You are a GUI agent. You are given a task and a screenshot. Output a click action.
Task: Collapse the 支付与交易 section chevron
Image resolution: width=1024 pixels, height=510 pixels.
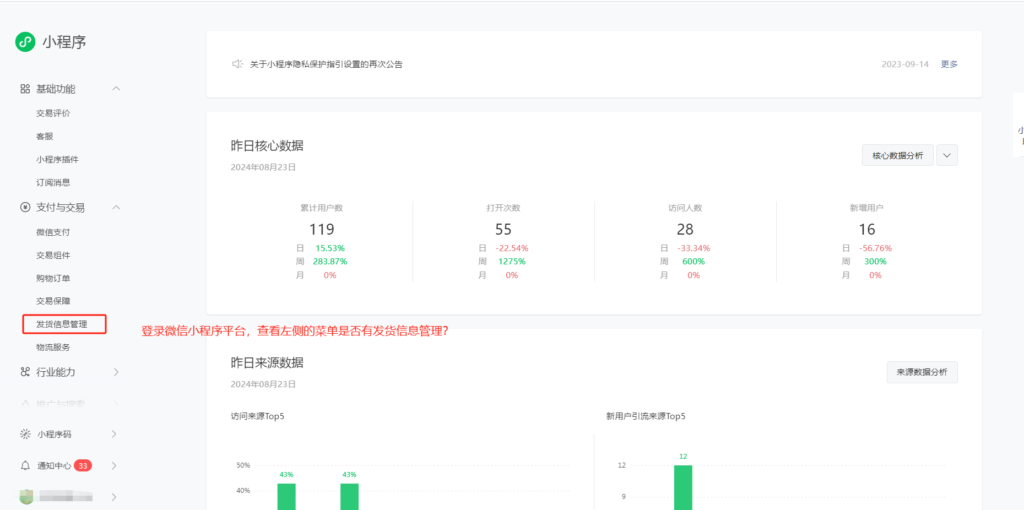(116, 207)
